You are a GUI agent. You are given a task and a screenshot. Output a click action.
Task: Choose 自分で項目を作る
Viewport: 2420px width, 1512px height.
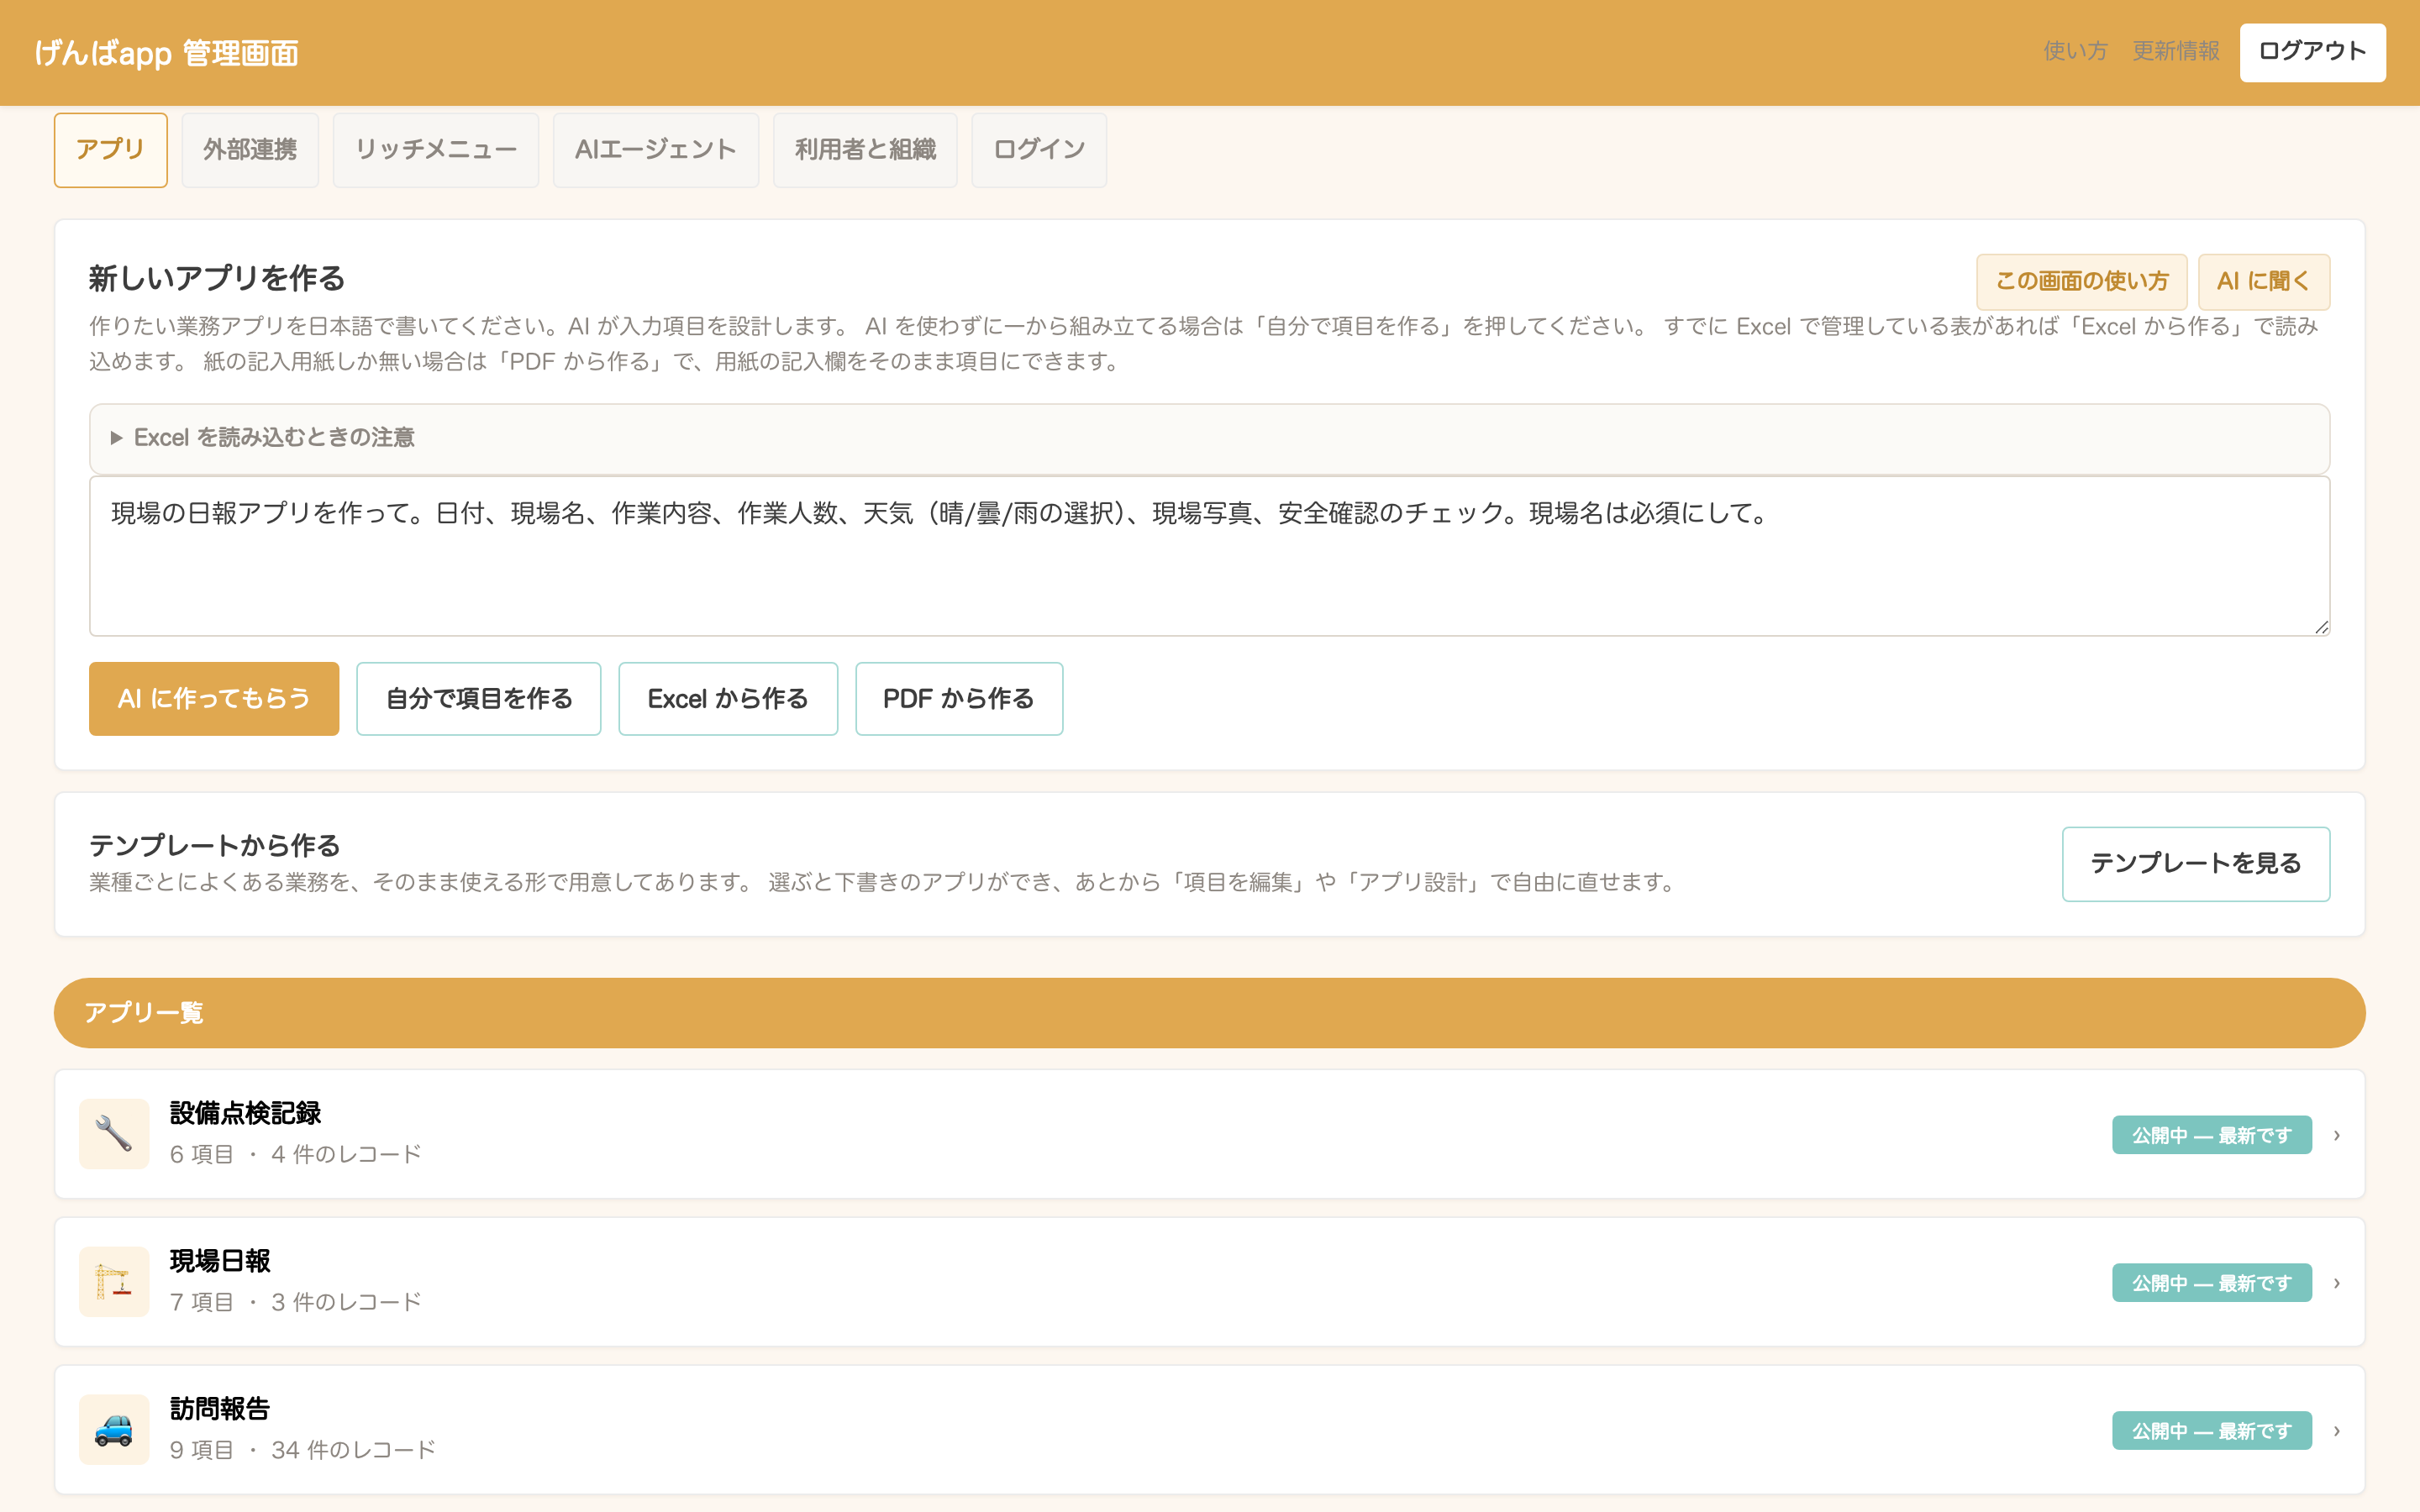pyautogui.click(x=479, y=699)
